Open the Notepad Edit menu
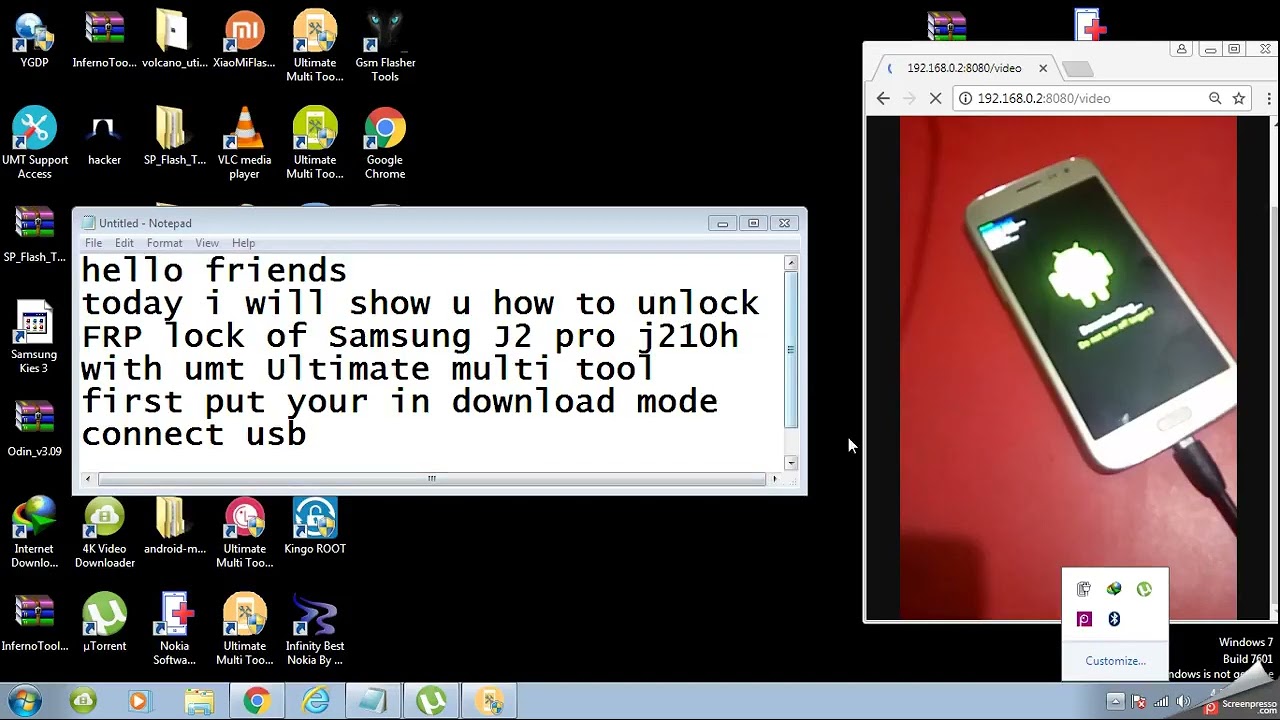This screenshot has height=720, width=1280. tap(124, 243)
